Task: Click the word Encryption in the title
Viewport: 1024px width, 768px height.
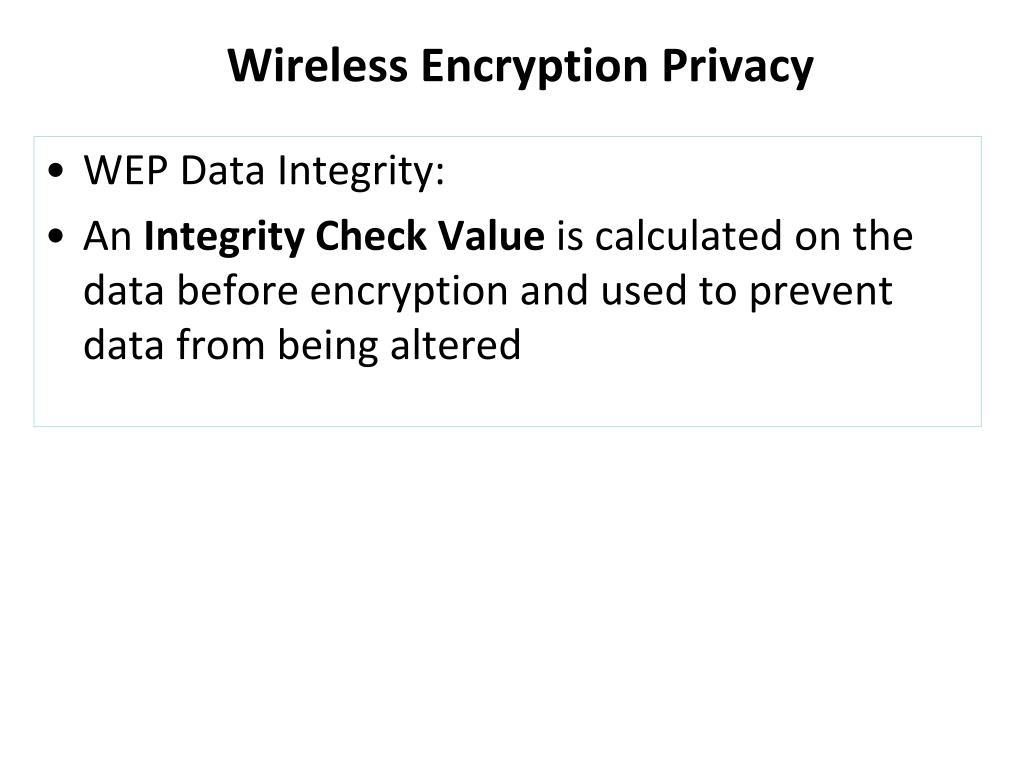Action: pos(534,67)
